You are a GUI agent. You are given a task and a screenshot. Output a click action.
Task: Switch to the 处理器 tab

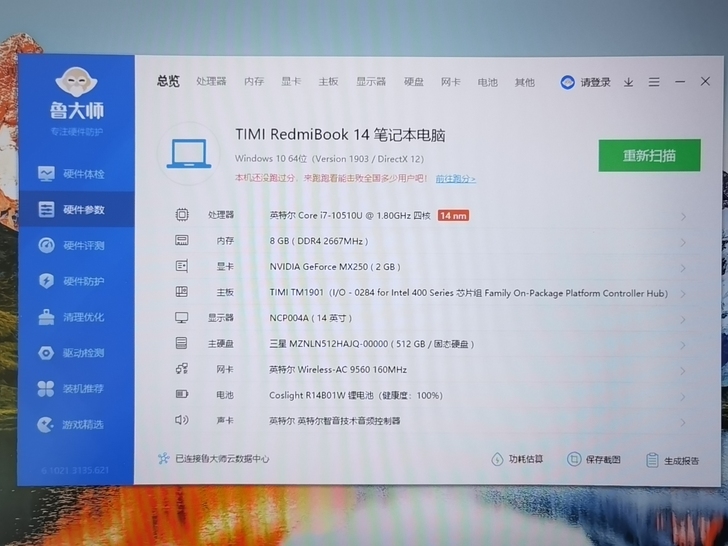point(211,81)
